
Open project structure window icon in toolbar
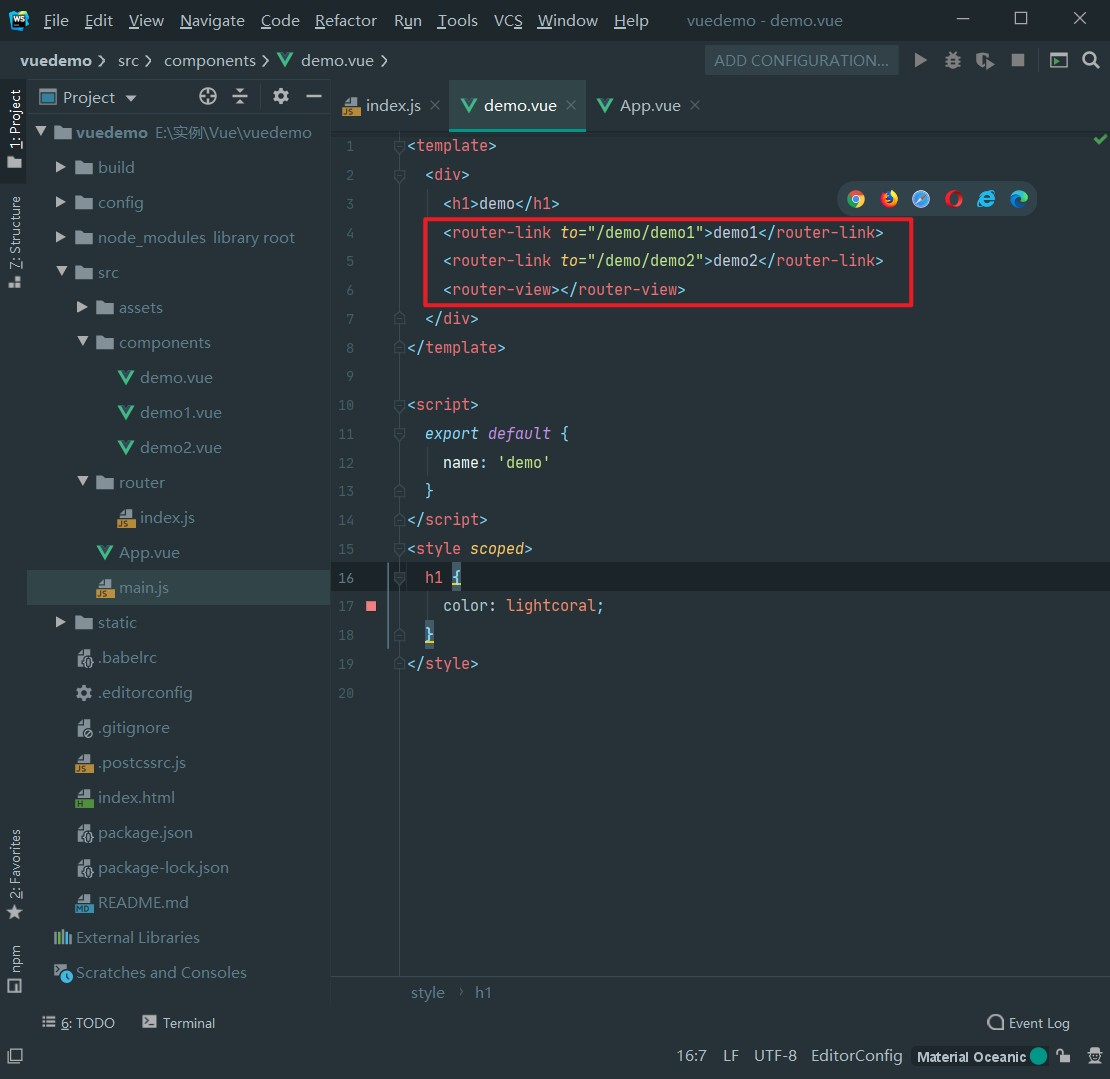tap(1058, 60)
